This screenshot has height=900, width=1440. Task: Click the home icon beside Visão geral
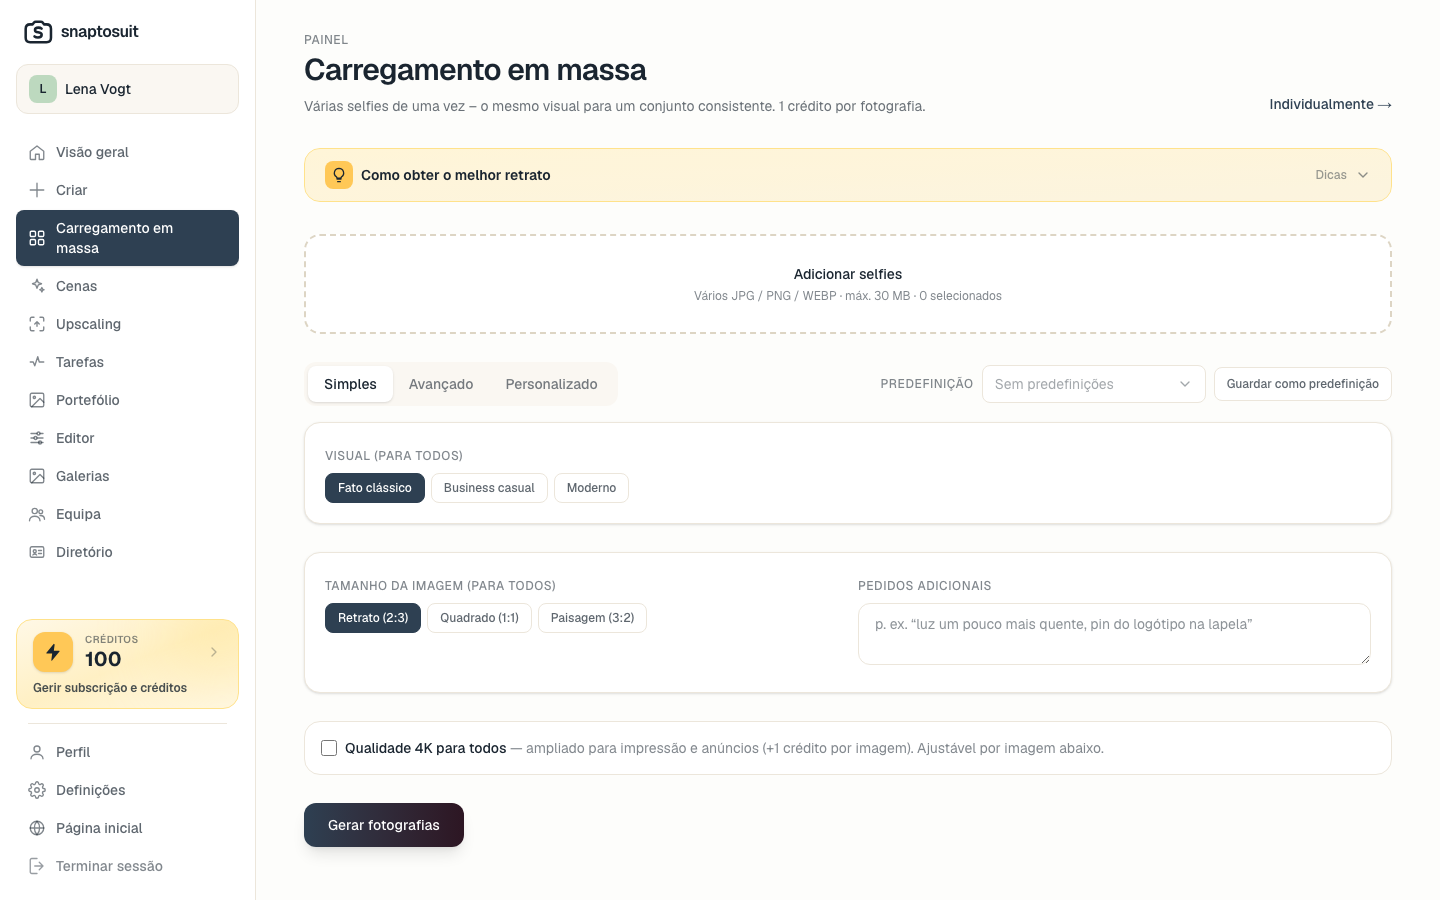pos(37,152)
